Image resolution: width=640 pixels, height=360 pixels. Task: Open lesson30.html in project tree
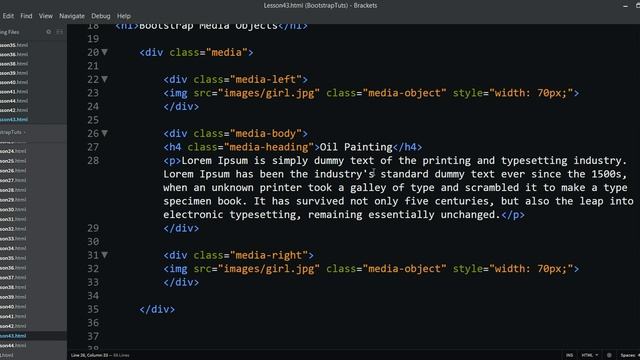click(x=13, y=209)
